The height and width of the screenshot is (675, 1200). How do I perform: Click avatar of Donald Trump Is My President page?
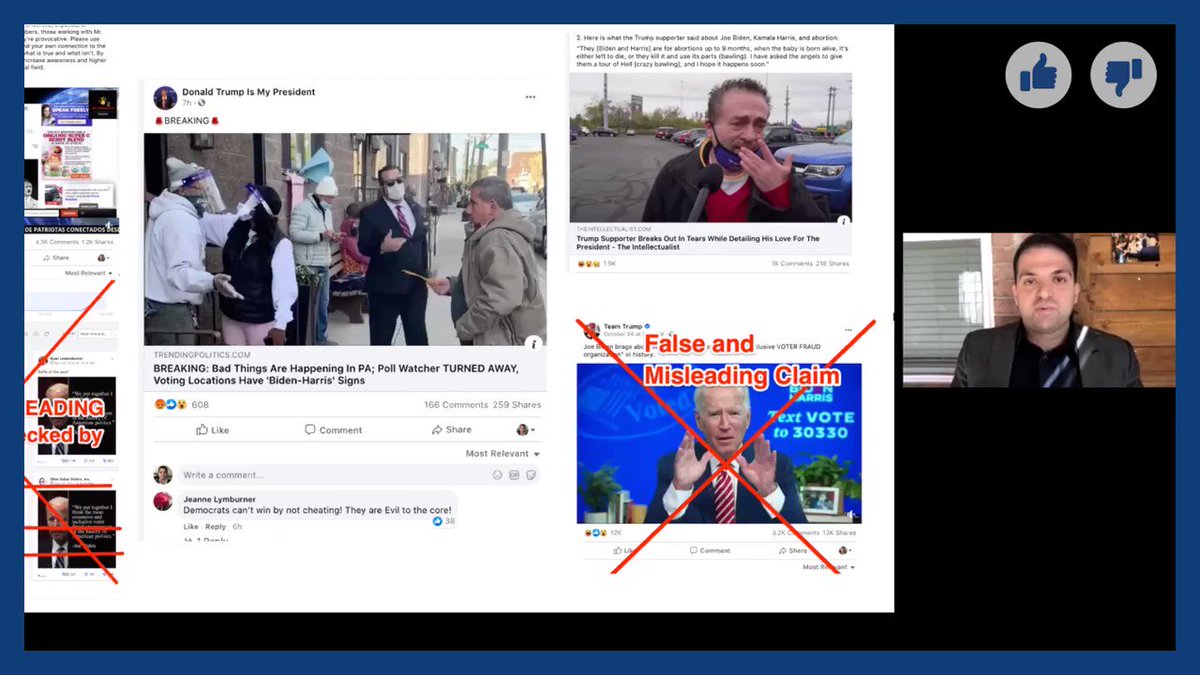tap(165, 97)
